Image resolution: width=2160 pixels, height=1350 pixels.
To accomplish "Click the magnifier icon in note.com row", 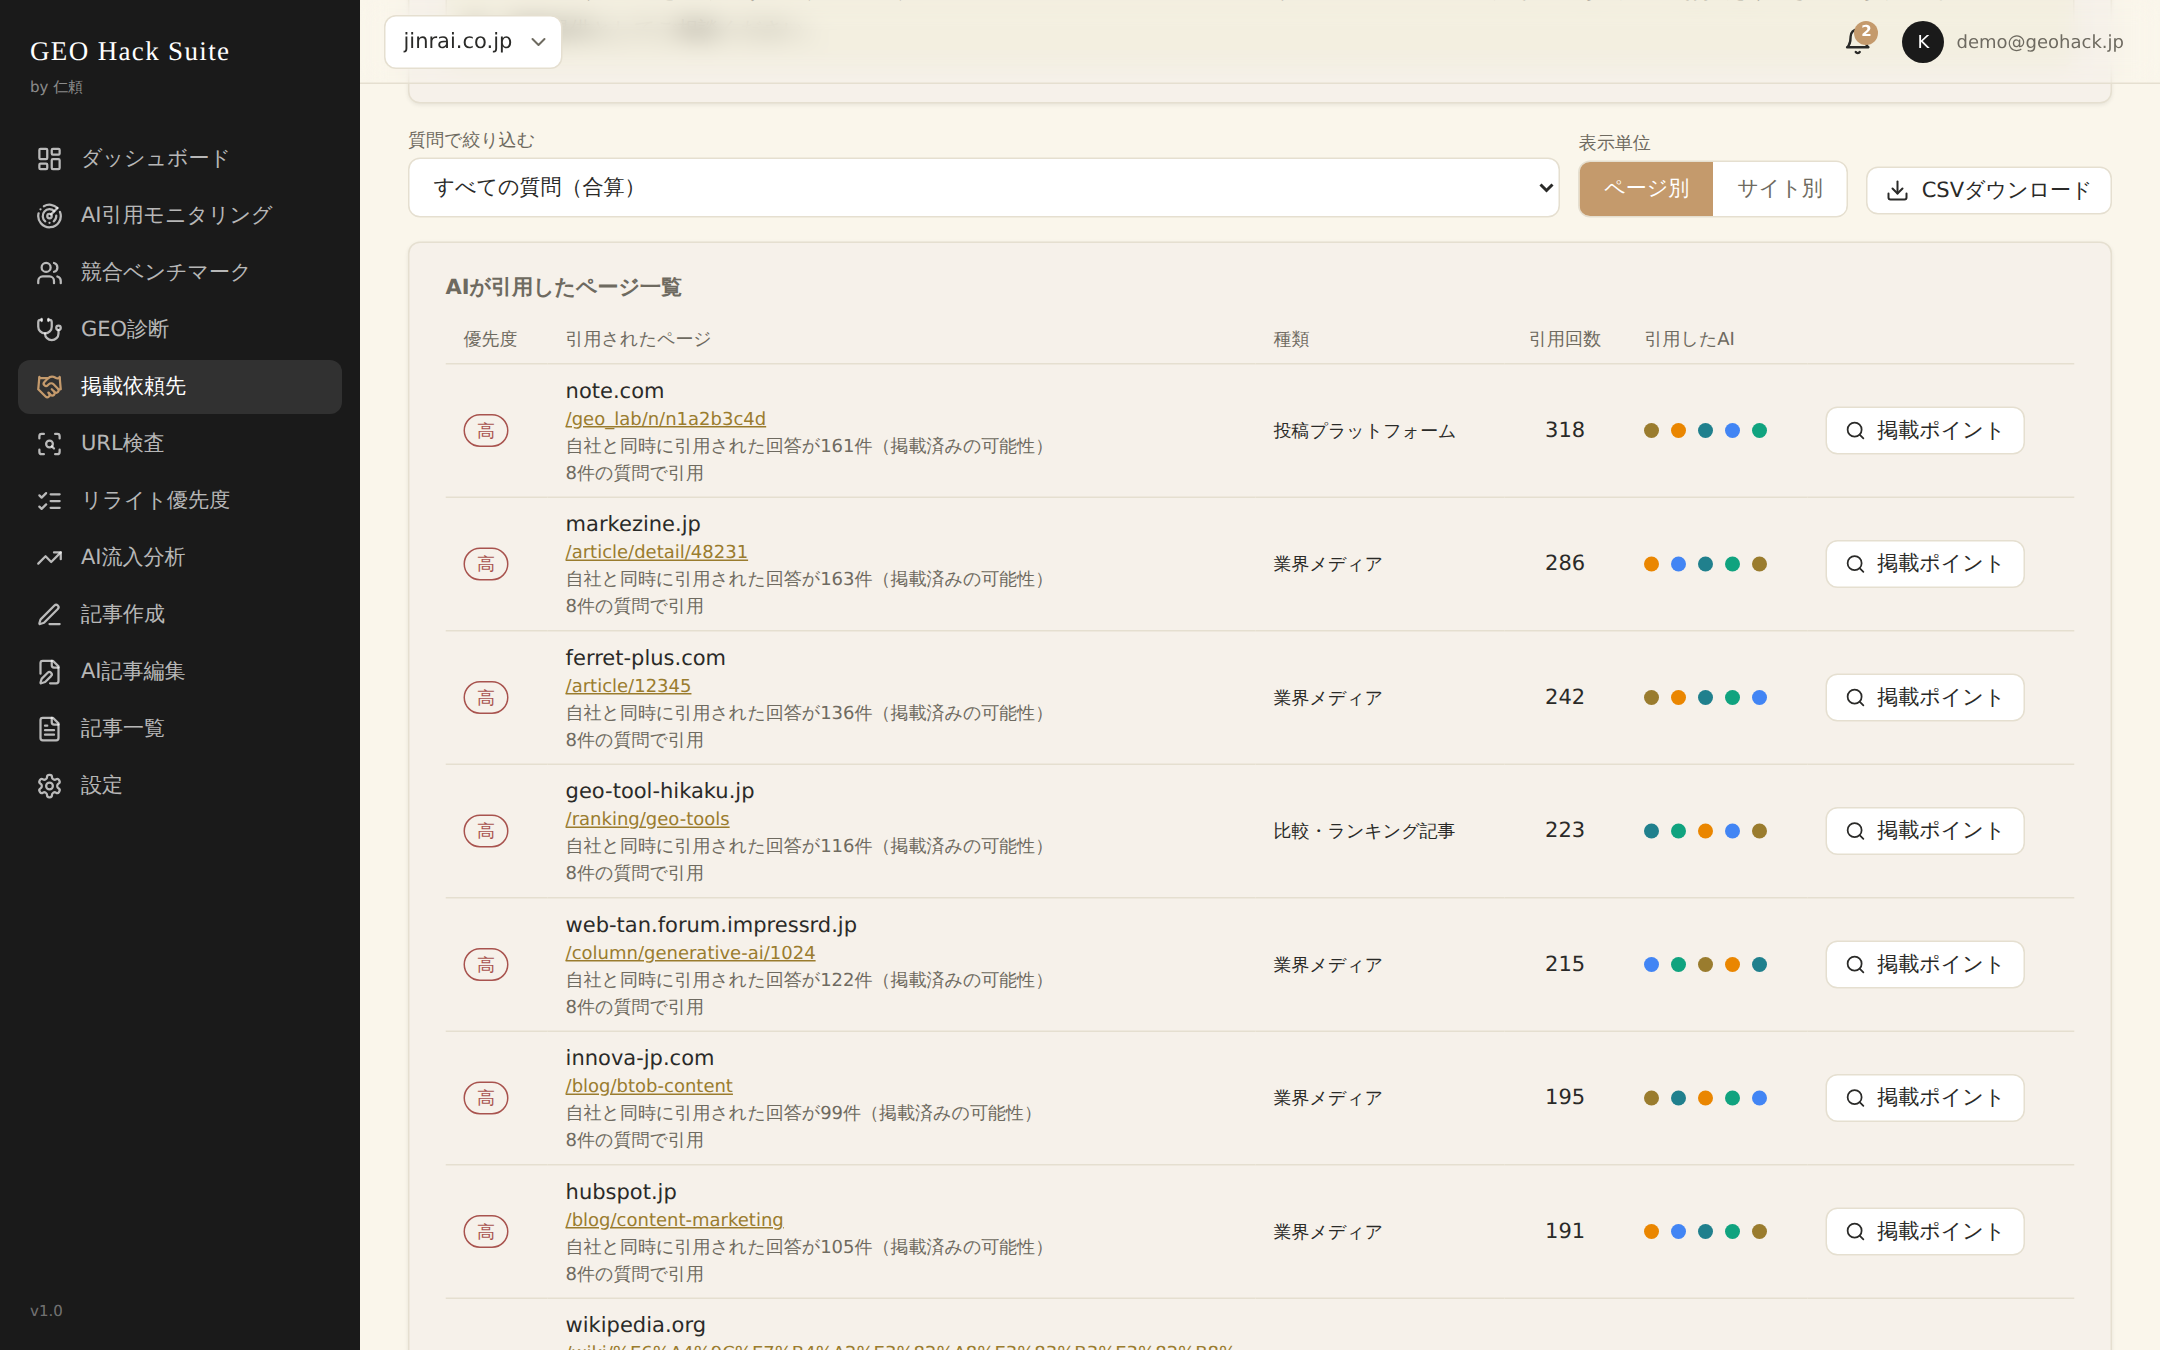I will [1855, 431].
